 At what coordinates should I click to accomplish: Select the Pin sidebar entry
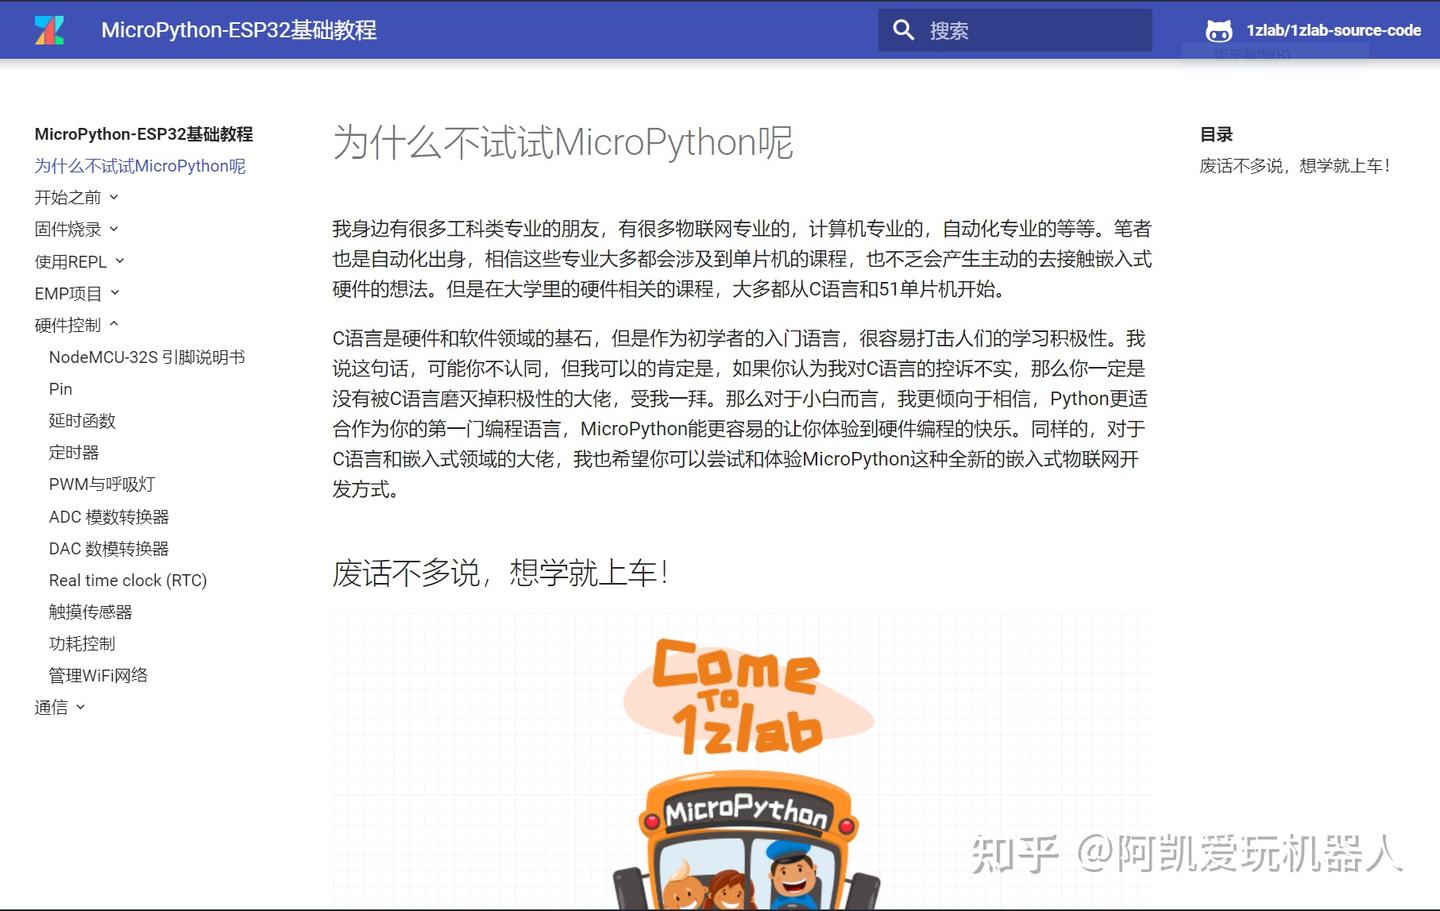tap(60, 388)
